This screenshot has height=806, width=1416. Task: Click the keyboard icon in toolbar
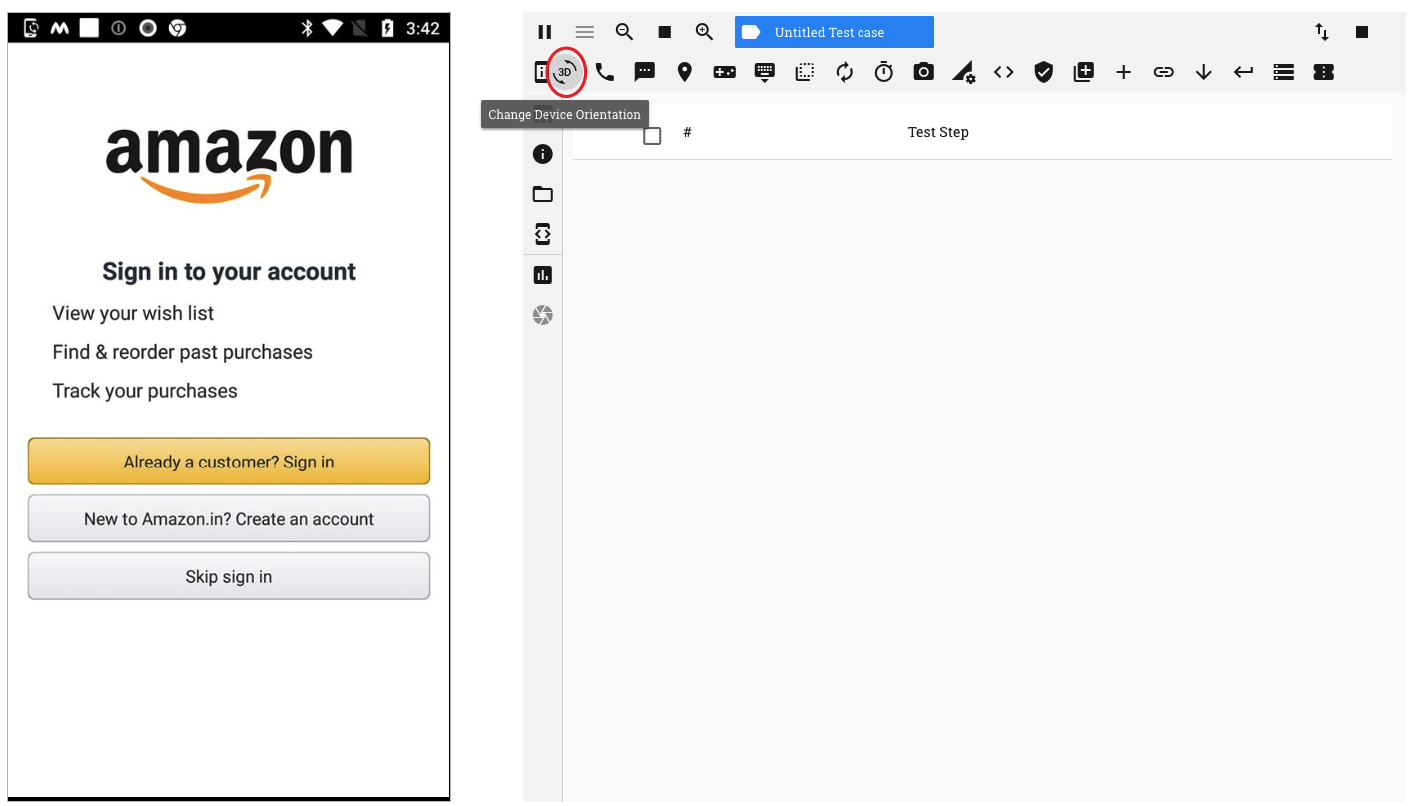click(764, 72)
